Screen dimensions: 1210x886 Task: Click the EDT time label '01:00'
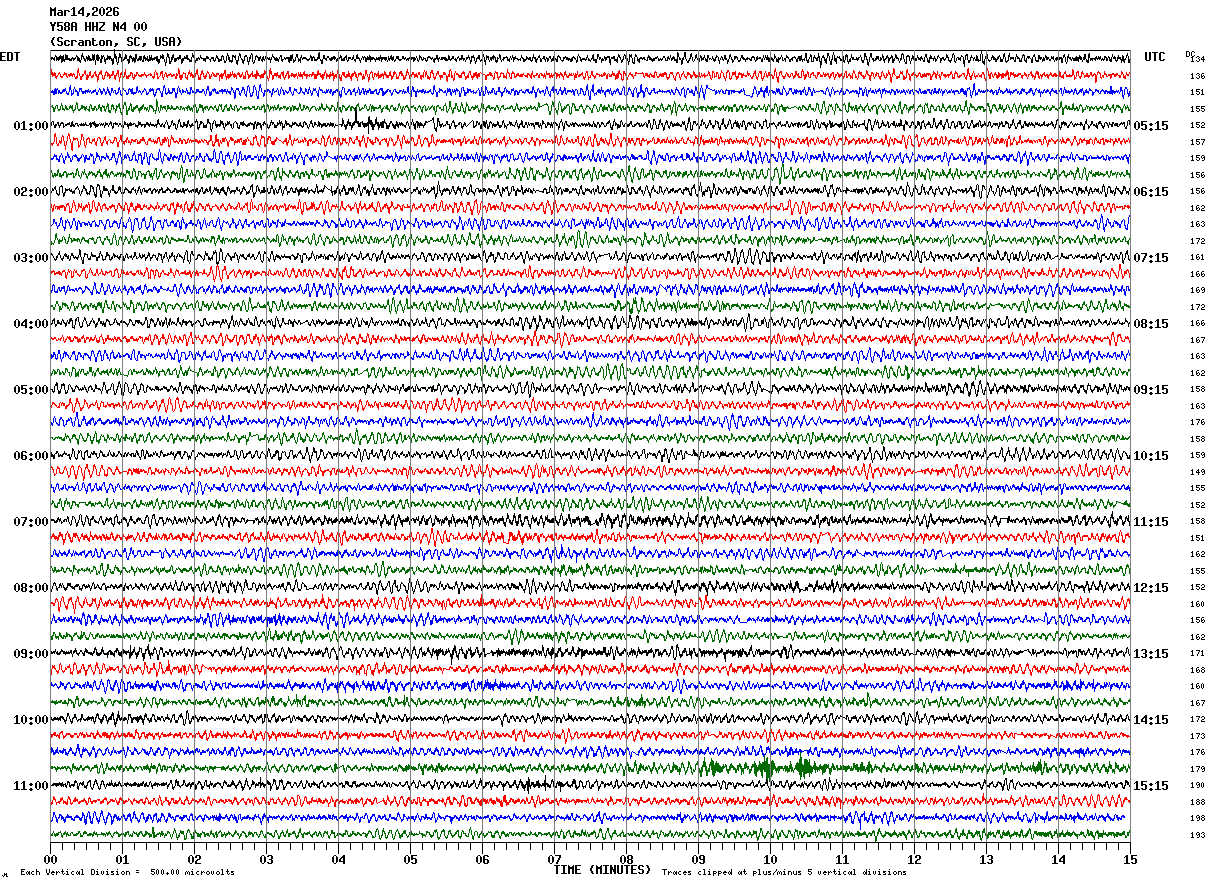30,126
